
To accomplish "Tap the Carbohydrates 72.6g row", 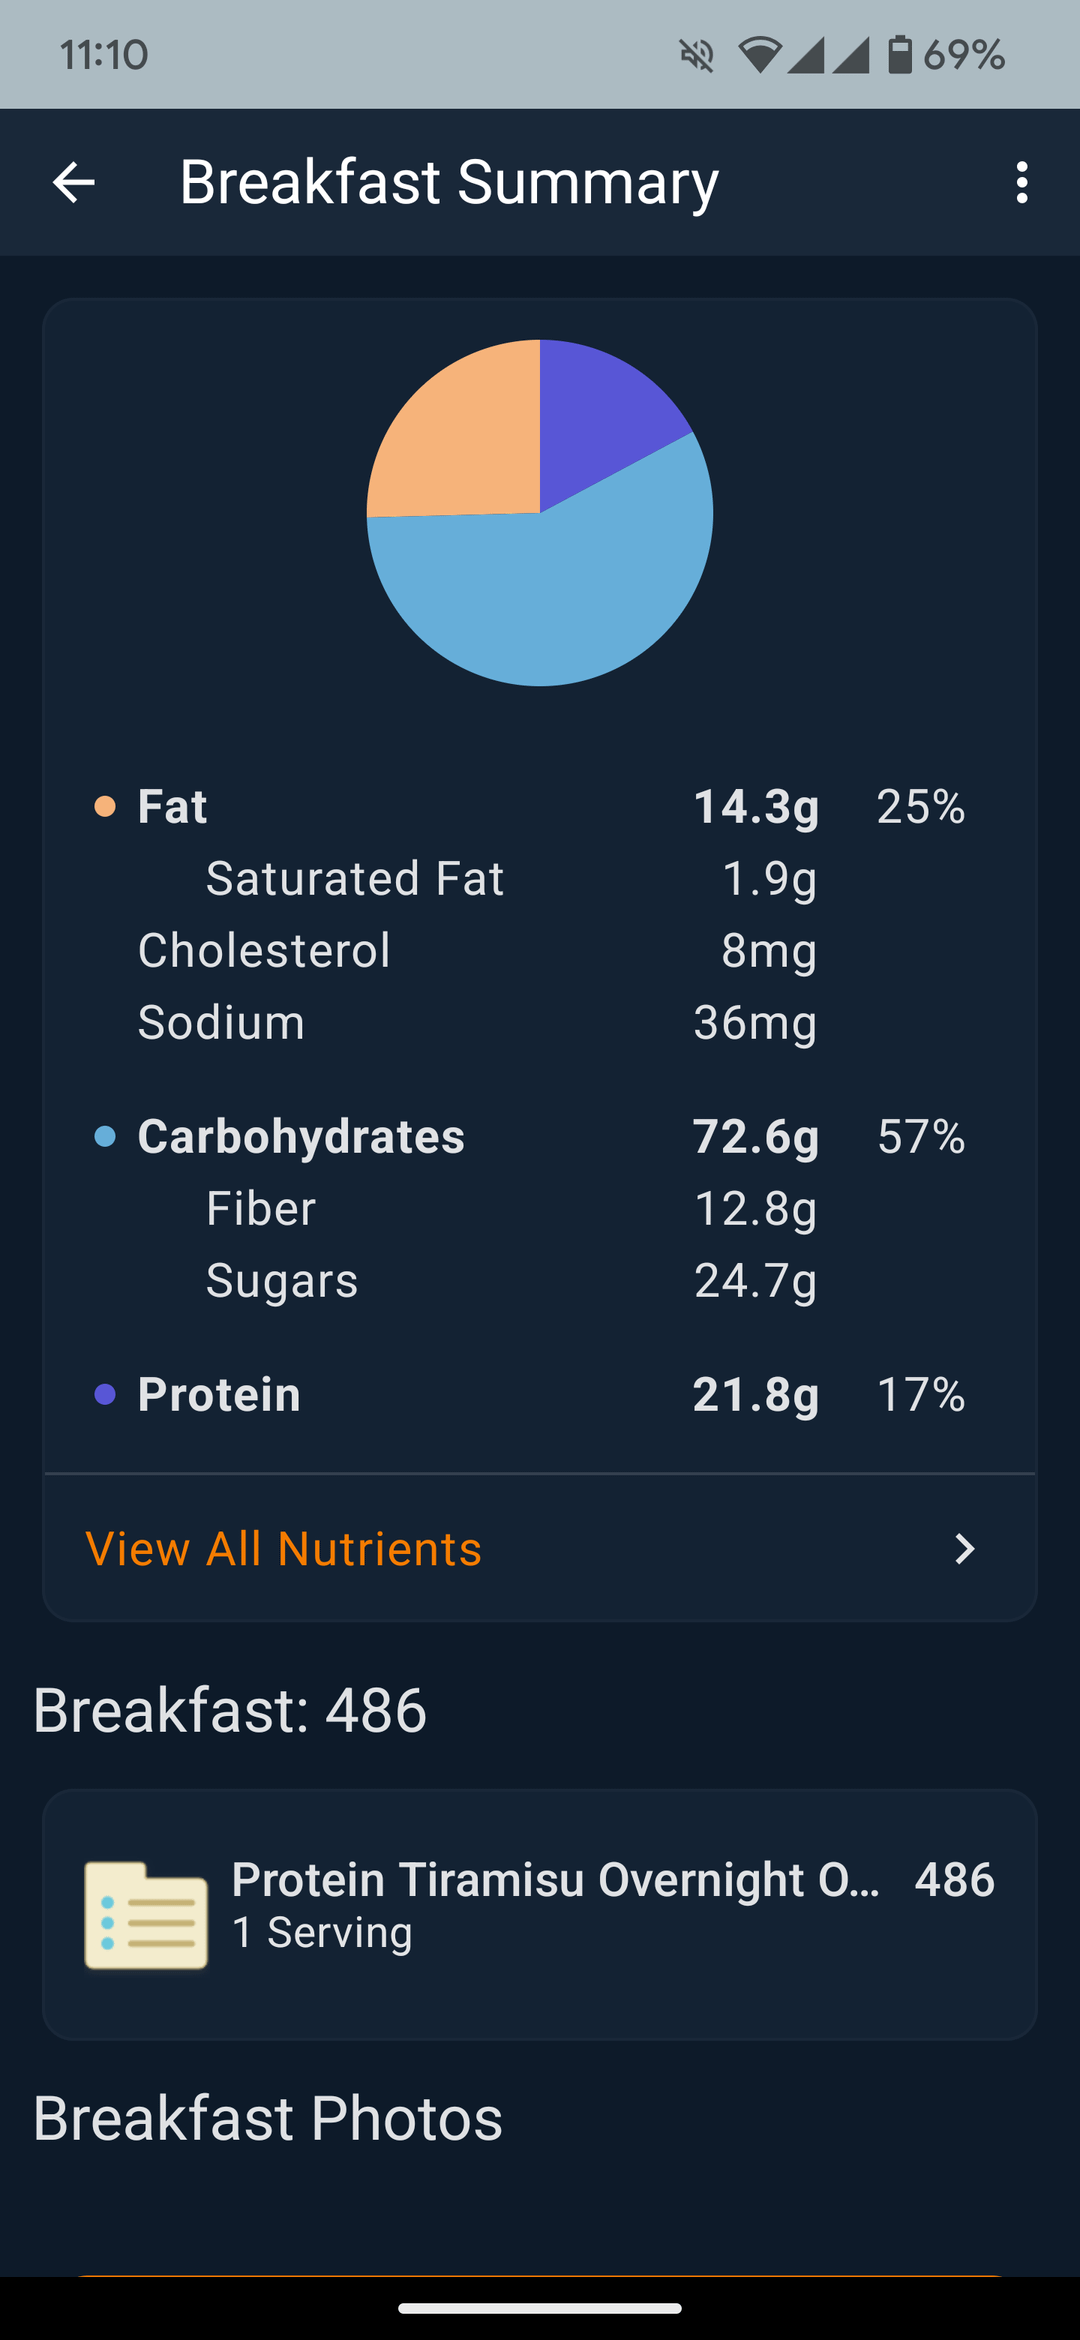I will [530, 1136].
